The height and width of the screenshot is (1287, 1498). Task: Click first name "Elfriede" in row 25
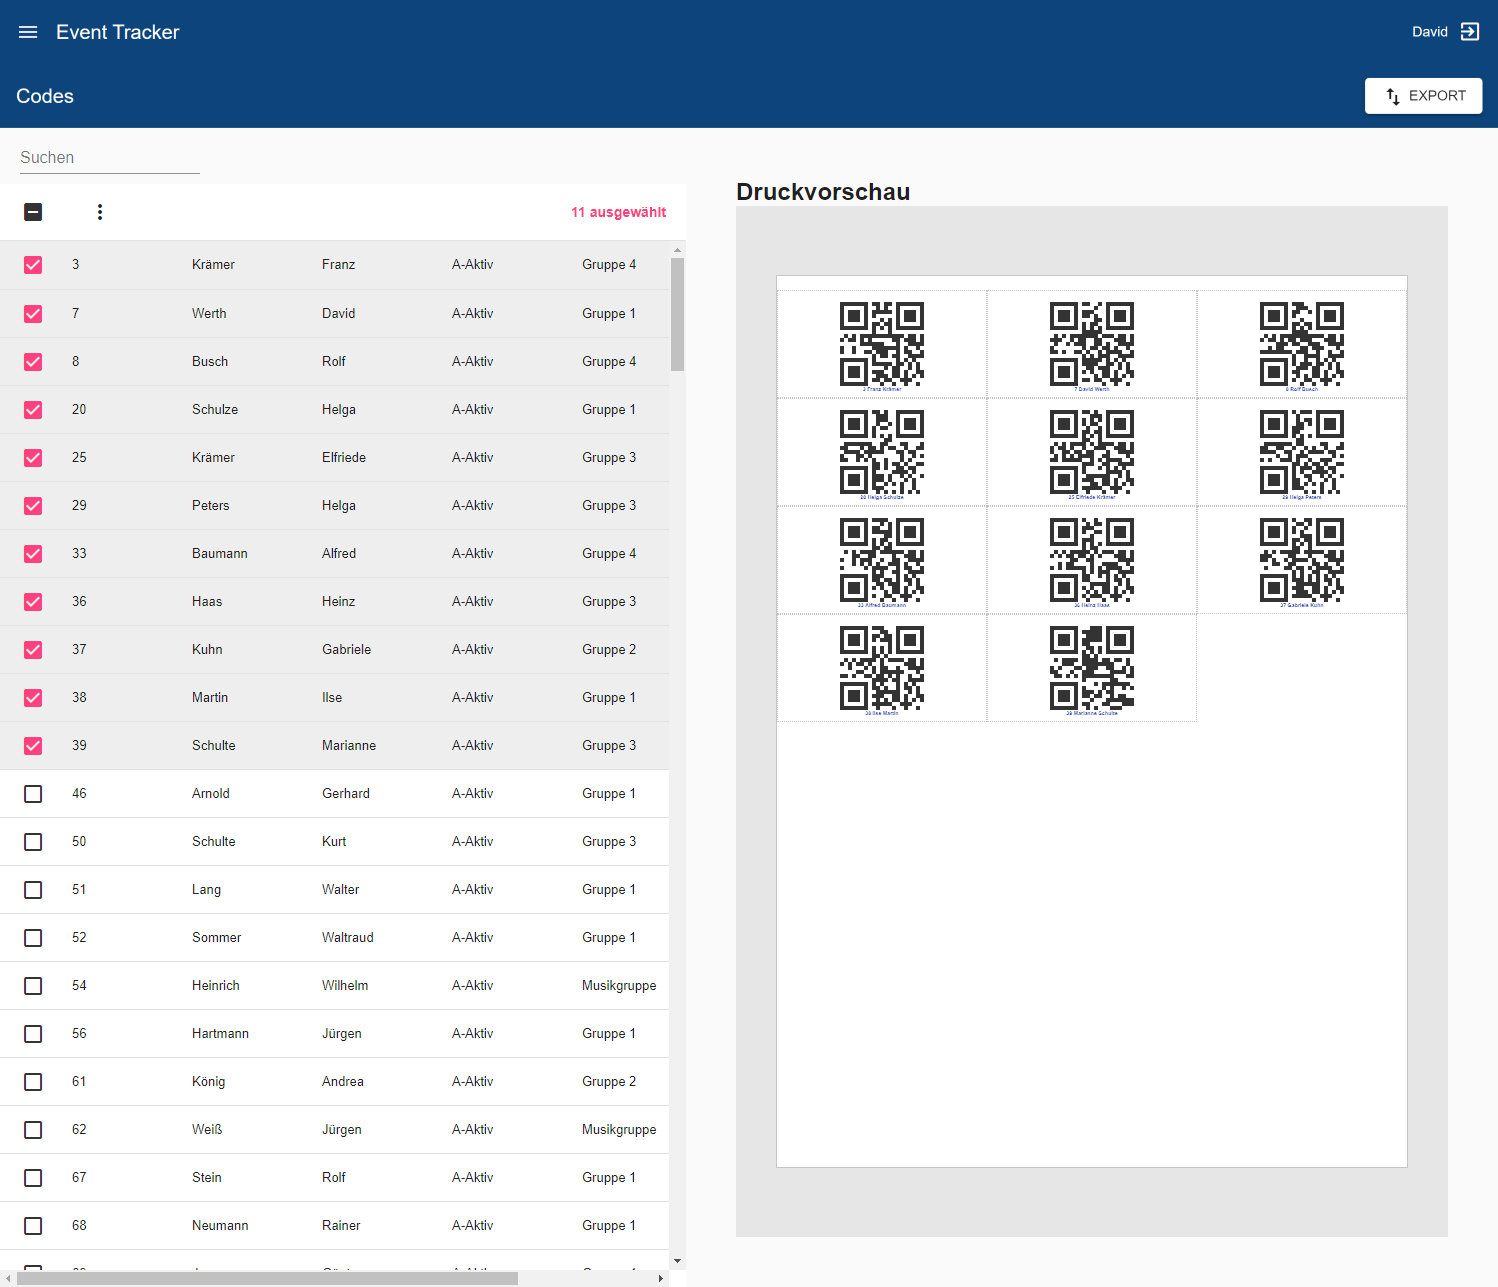tap(344, 458)
